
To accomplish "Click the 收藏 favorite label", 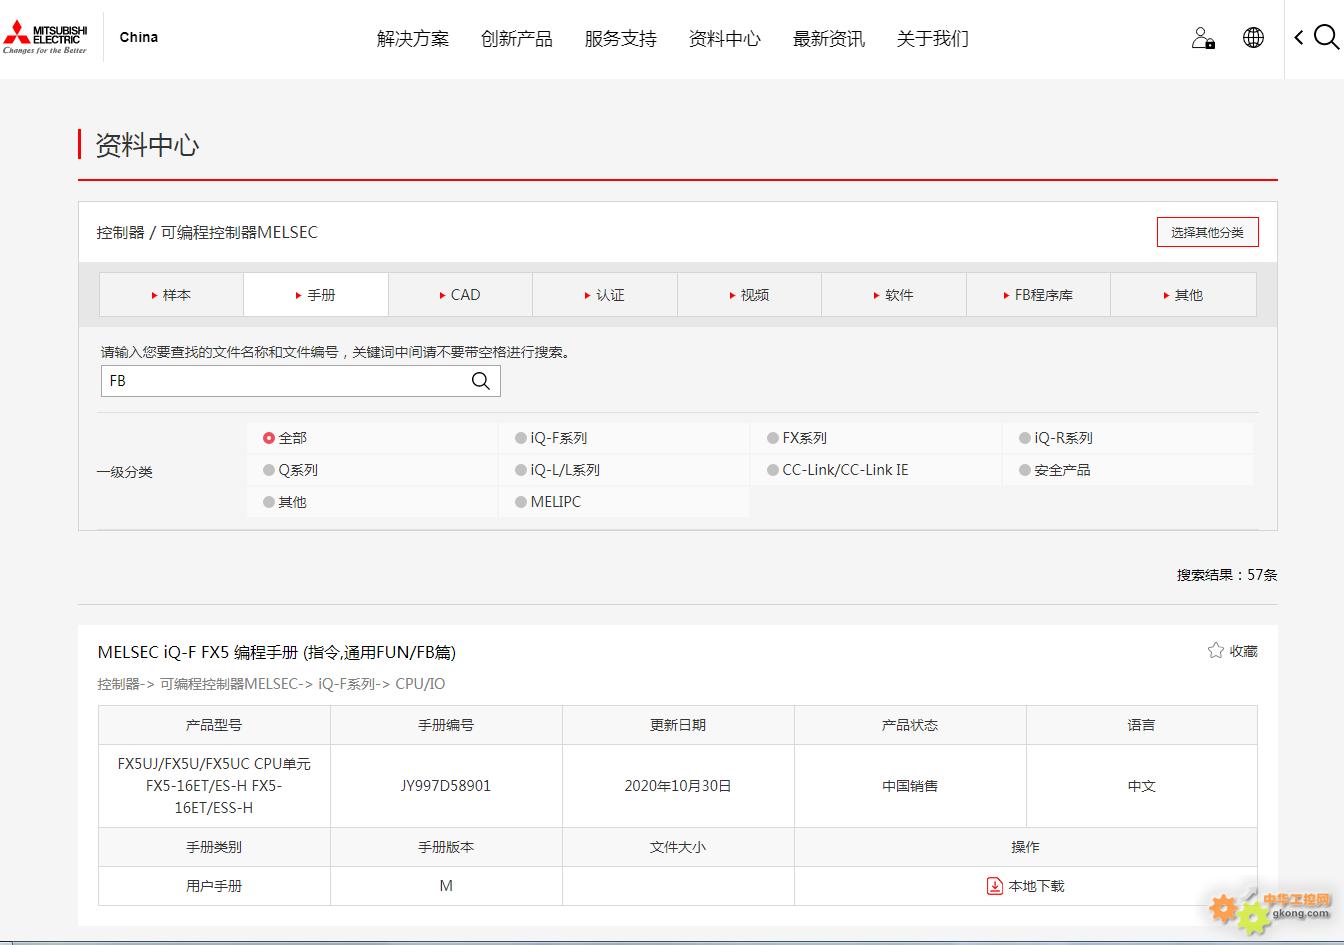I will click(x=1244, y=651).
